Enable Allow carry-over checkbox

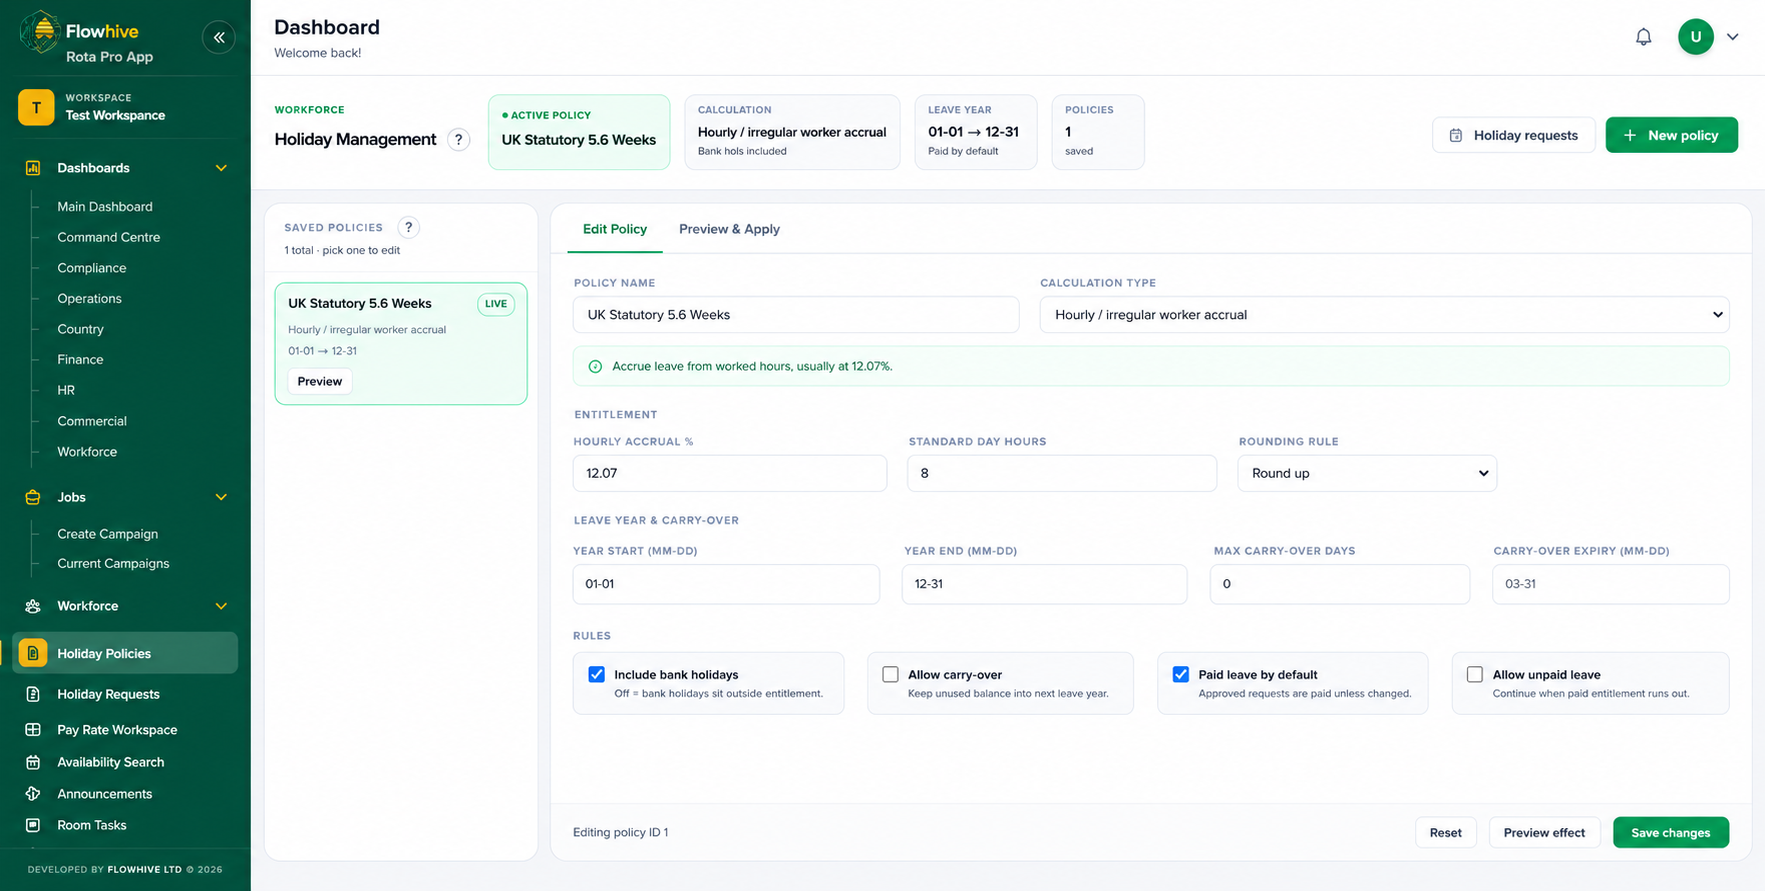click(890, 674)
